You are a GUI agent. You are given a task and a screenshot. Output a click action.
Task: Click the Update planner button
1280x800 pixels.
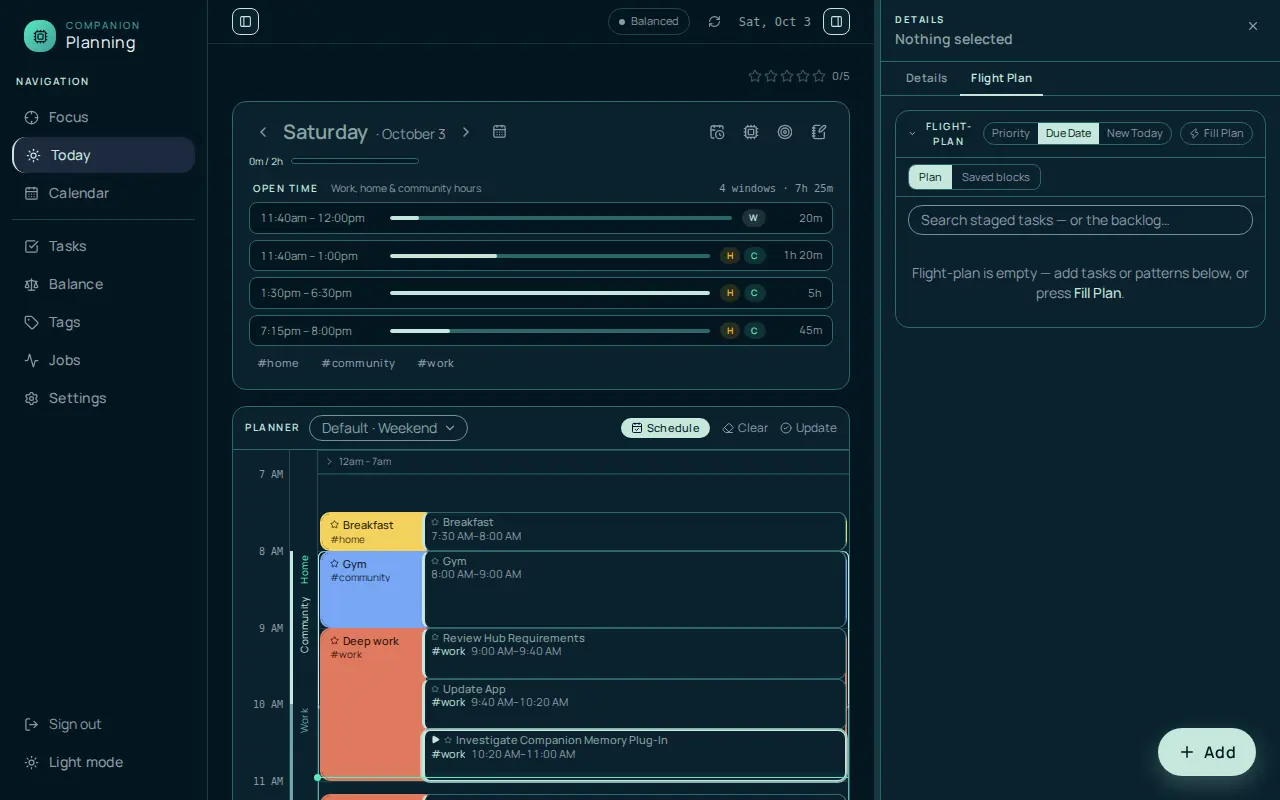tap(808, 428)
